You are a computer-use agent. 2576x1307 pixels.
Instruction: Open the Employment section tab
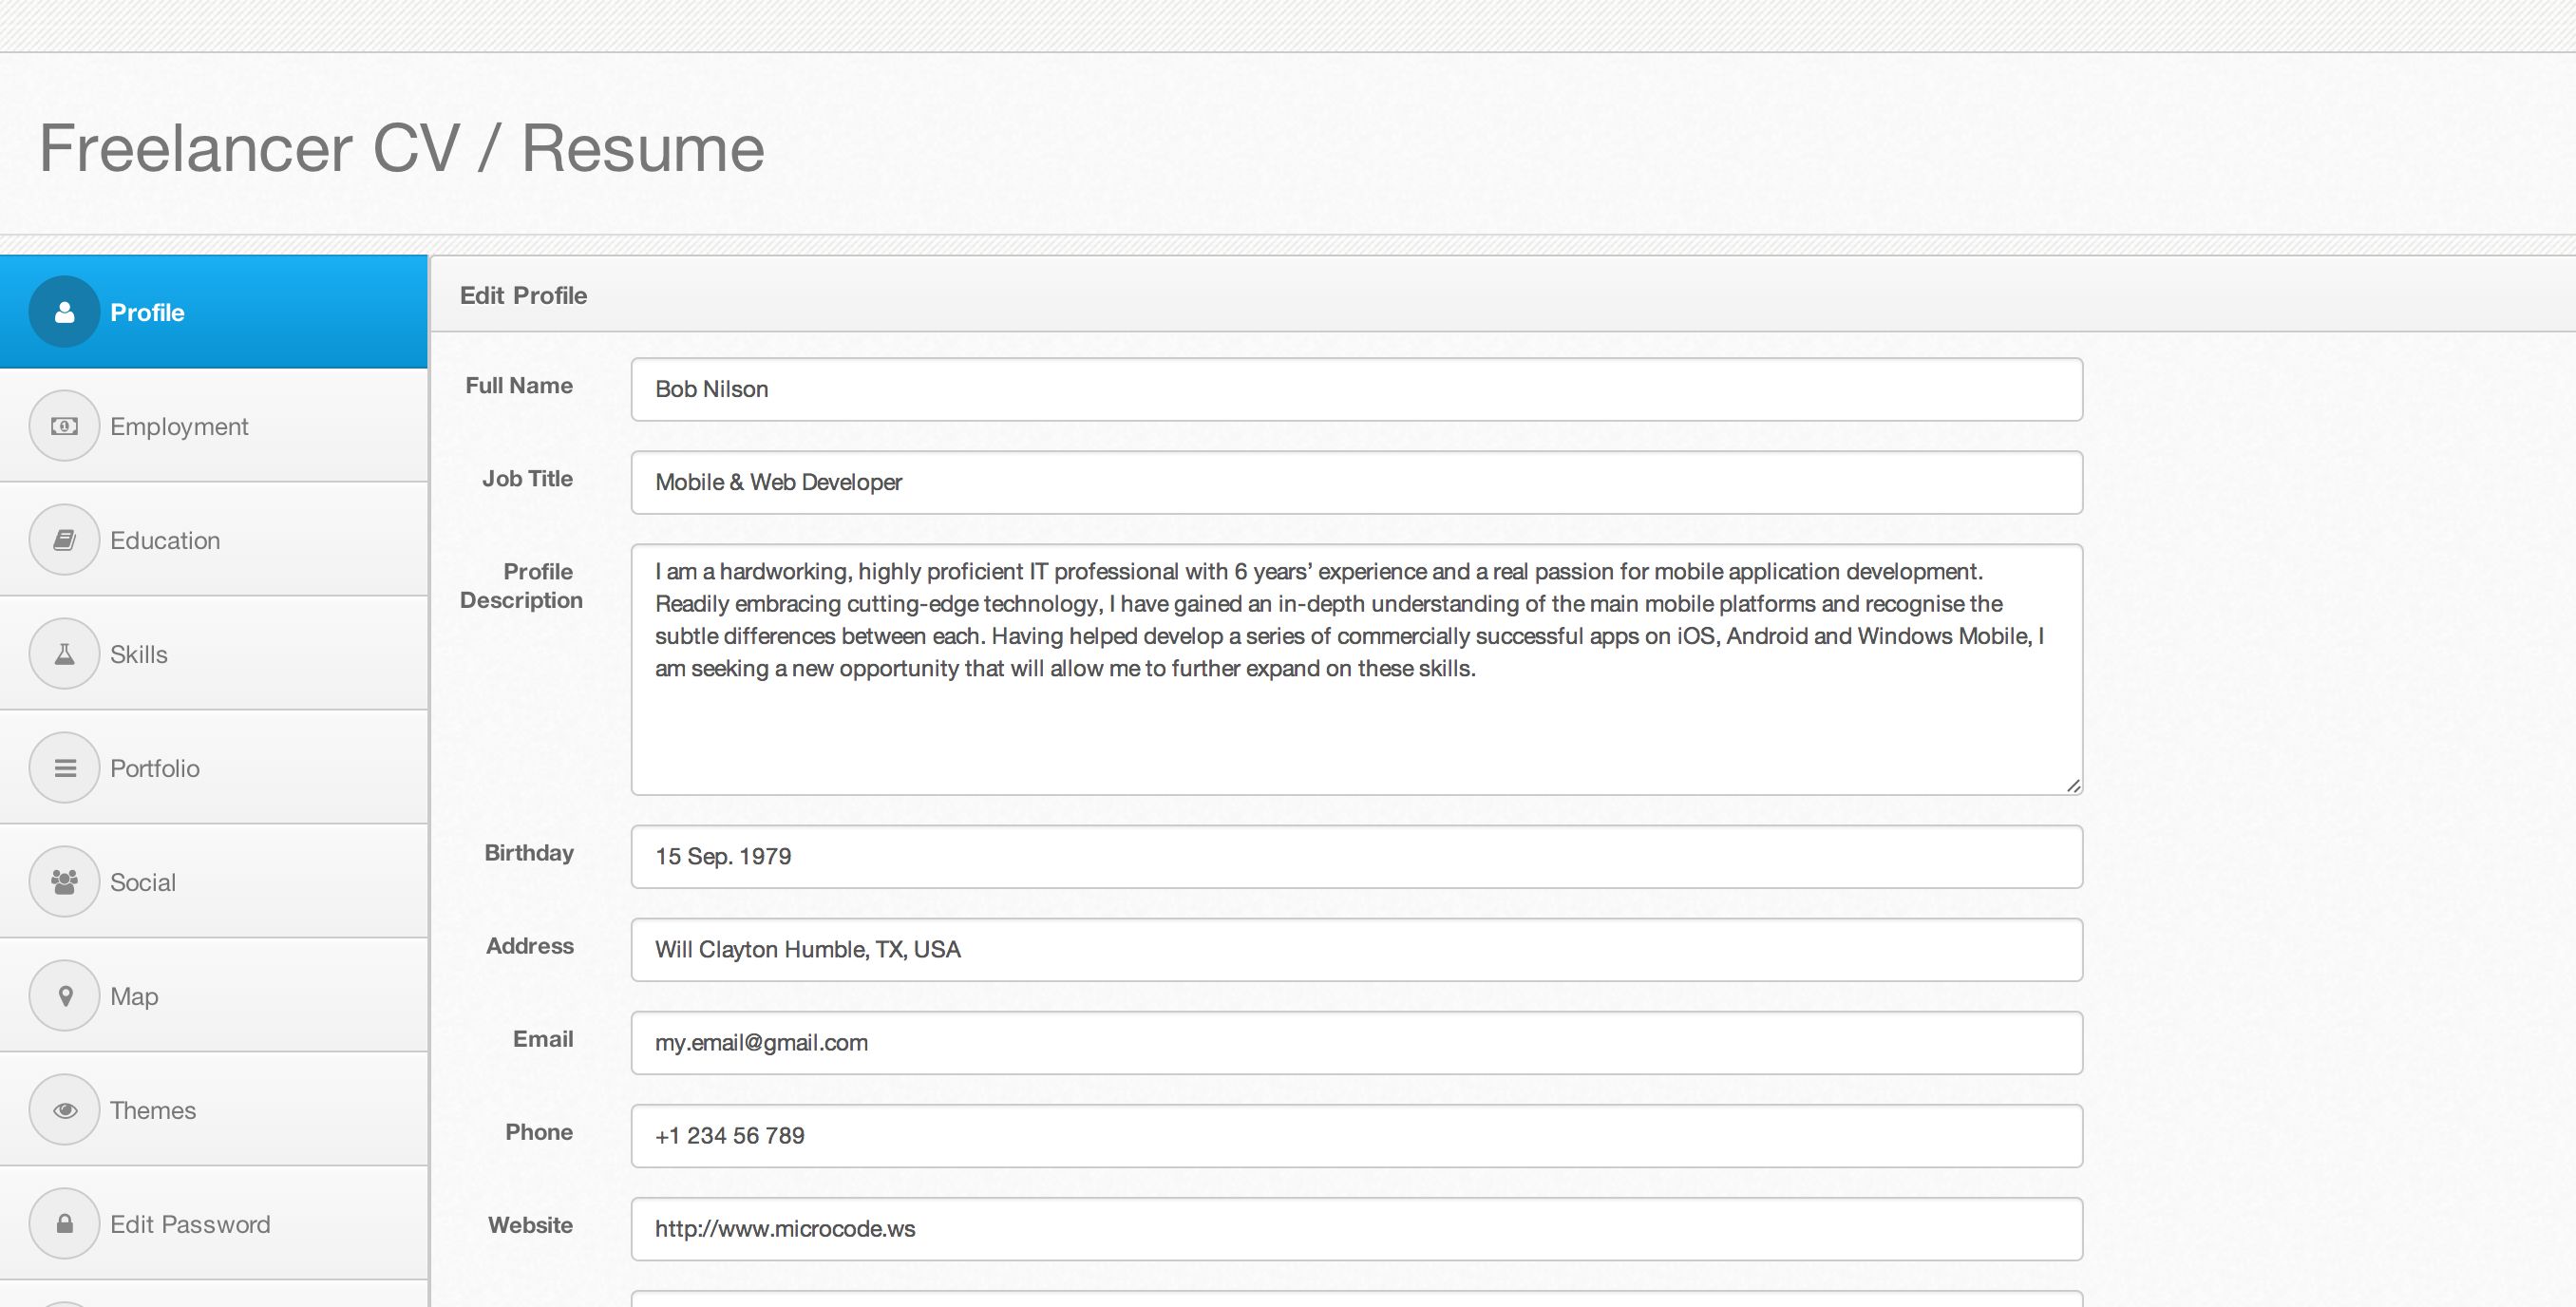pyautogui.click(x=179, y=426)
